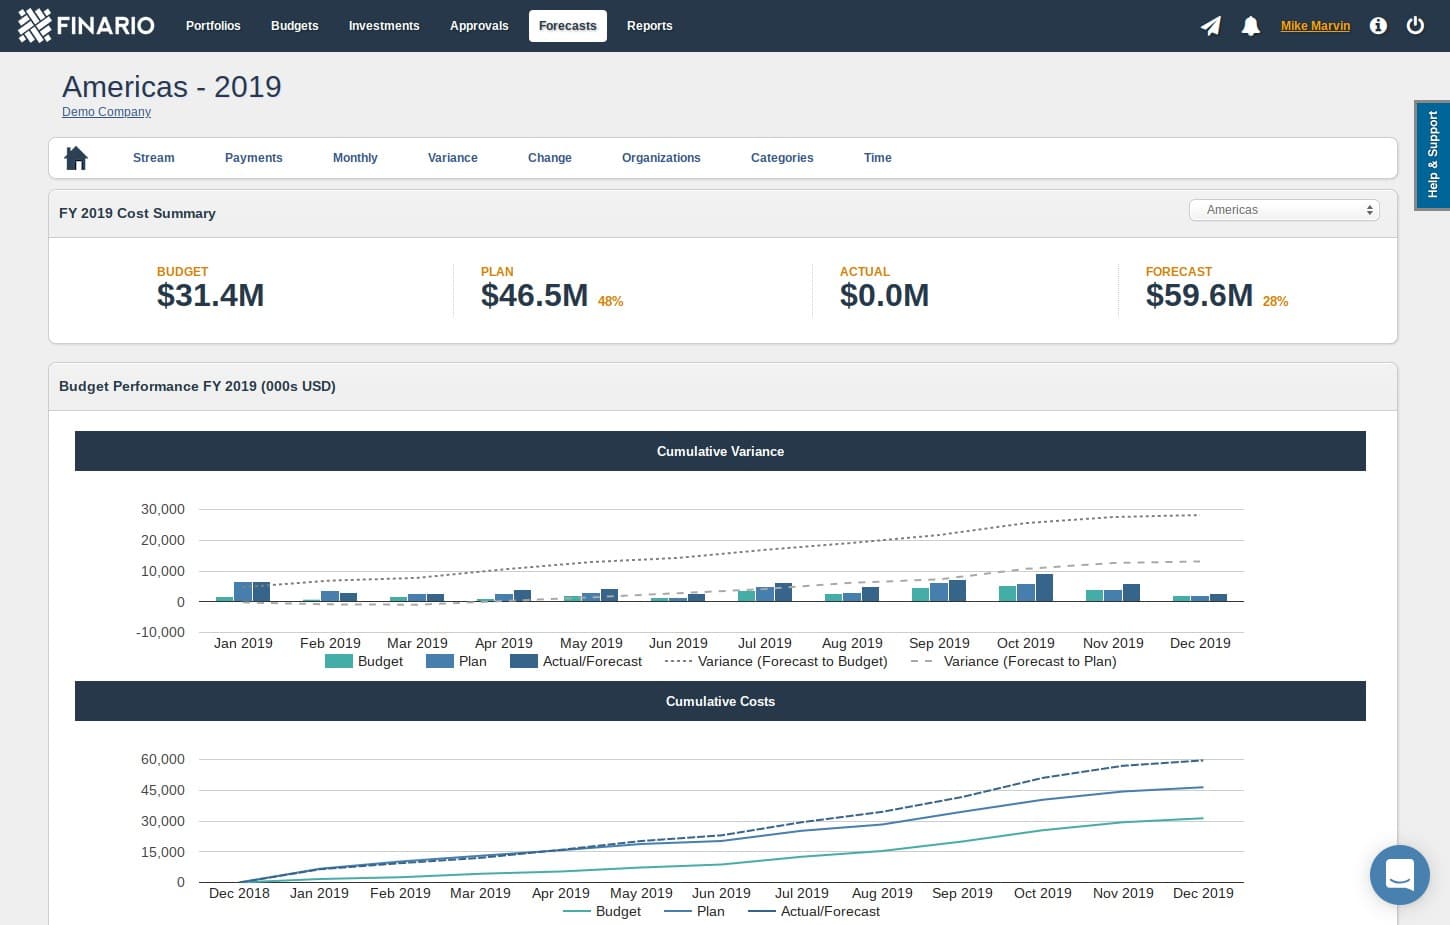Toggle Actual/Forecast line in Cumulative Costs legend
This screenshot has height=925, width=1450.
814,911
